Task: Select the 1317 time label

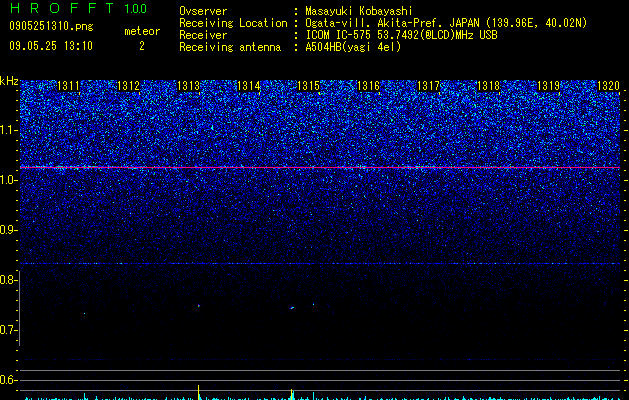Action: [428, 86]
